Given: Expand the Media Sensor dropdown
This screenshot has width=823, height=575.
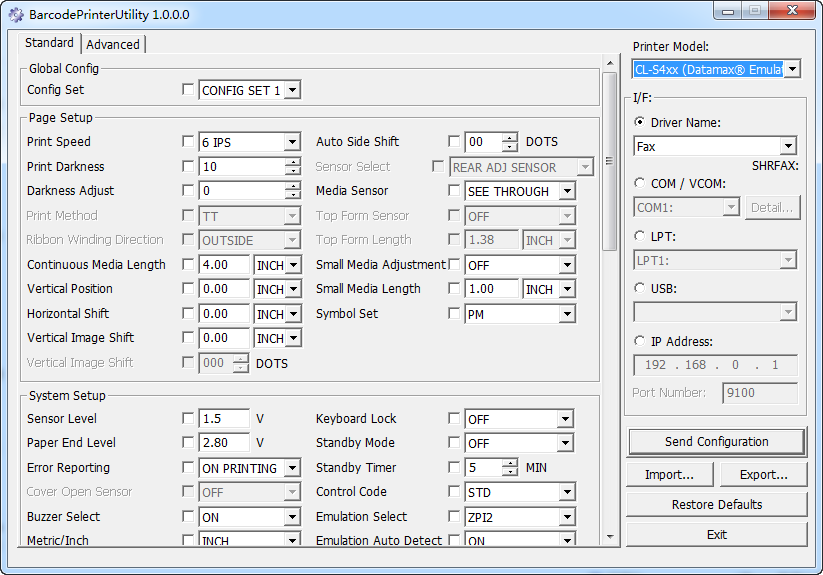Looking at the screenshot, I should [x=566, y=191].
